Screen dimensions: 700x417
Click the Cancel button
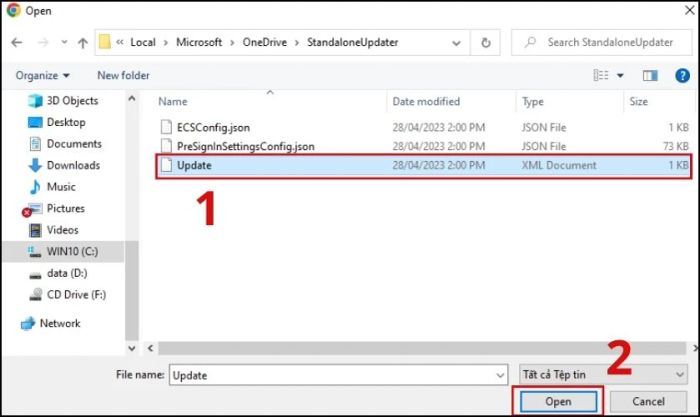[648, 401]
